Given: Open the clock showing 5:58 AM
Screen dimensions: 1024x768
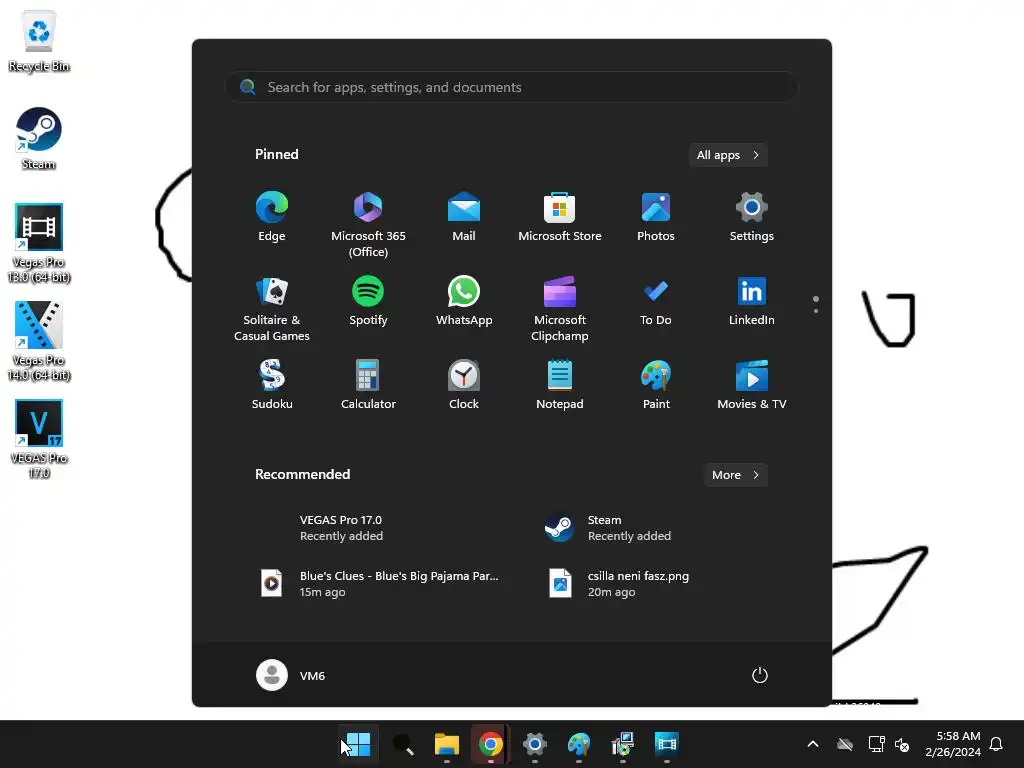Looking at the screenshot, I should click(x=953, y=744).
